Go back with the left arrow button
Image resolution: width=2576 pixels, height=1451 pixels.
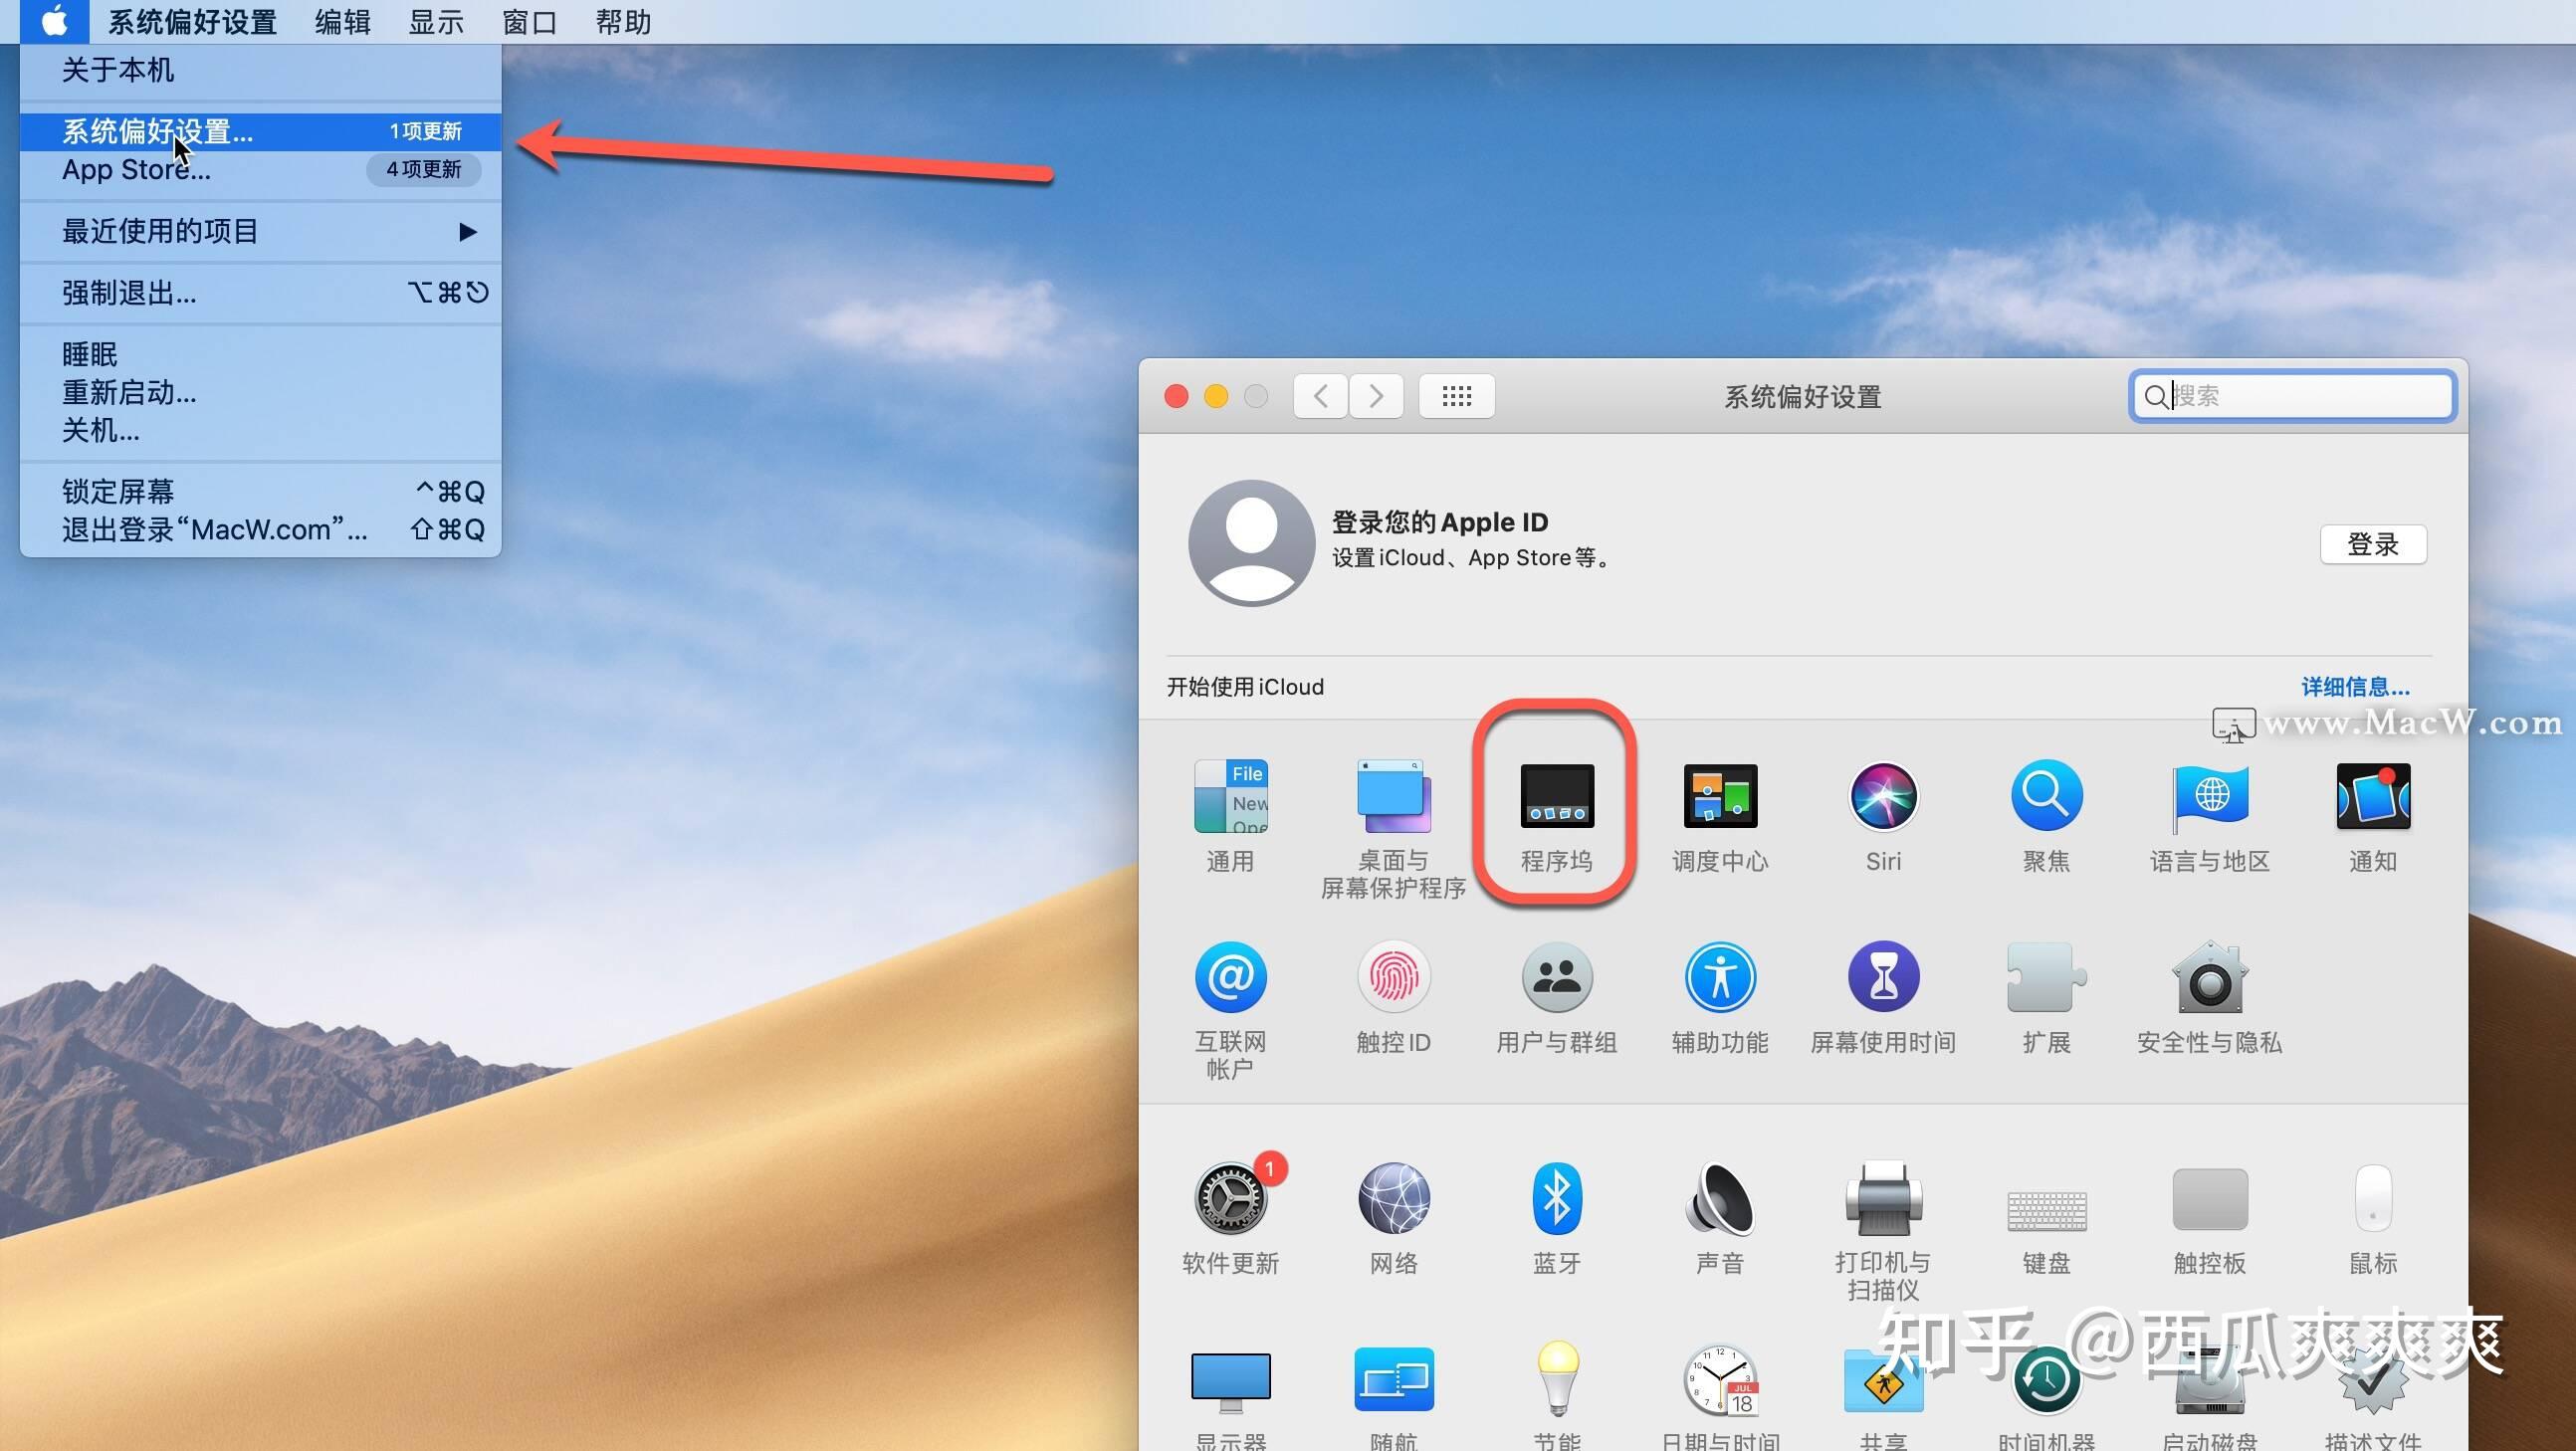pos(1320,396)
